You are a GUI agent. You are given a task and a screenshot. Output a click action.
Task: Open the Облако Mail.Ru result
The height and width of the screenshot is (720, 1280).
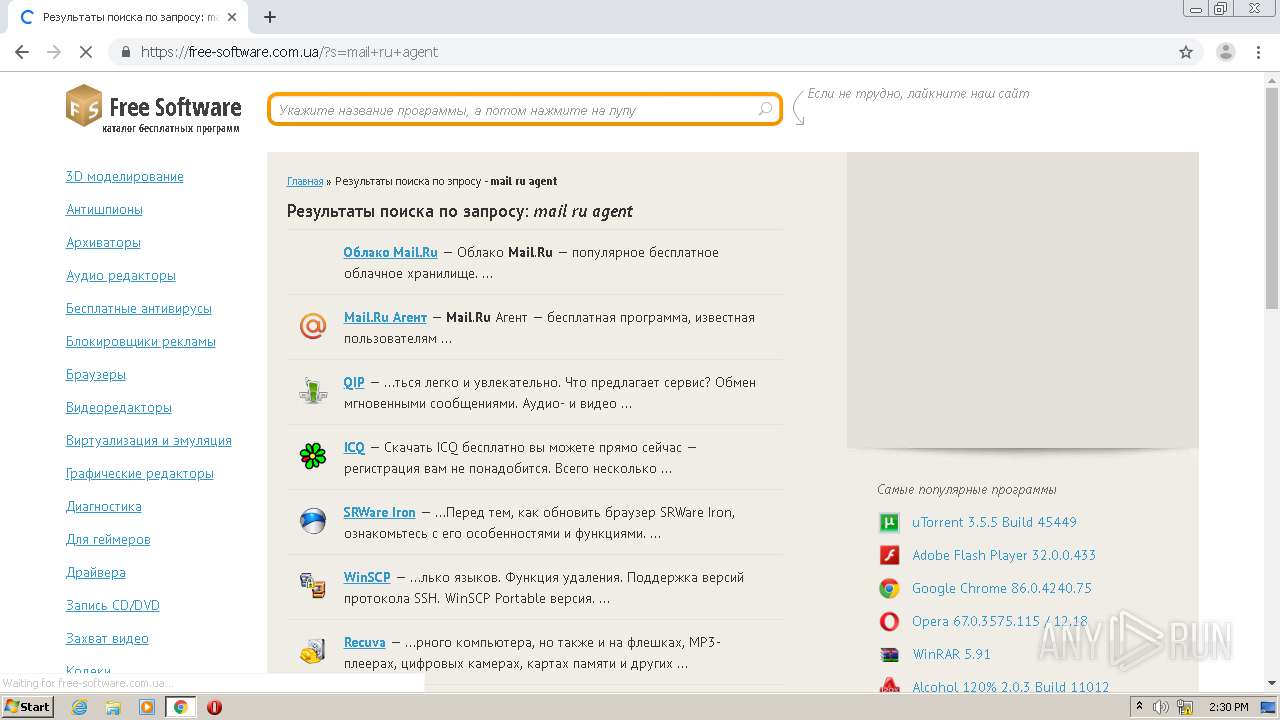point(390,252)
